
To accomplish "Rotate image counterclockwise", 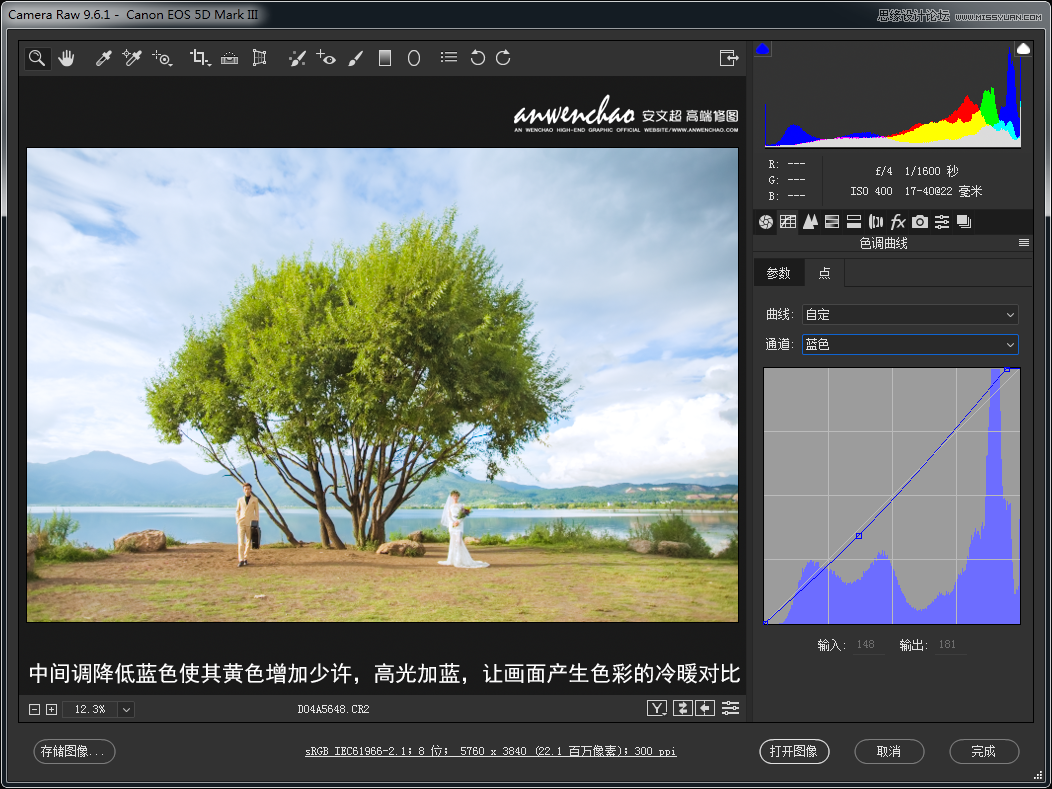I will 477,58.
